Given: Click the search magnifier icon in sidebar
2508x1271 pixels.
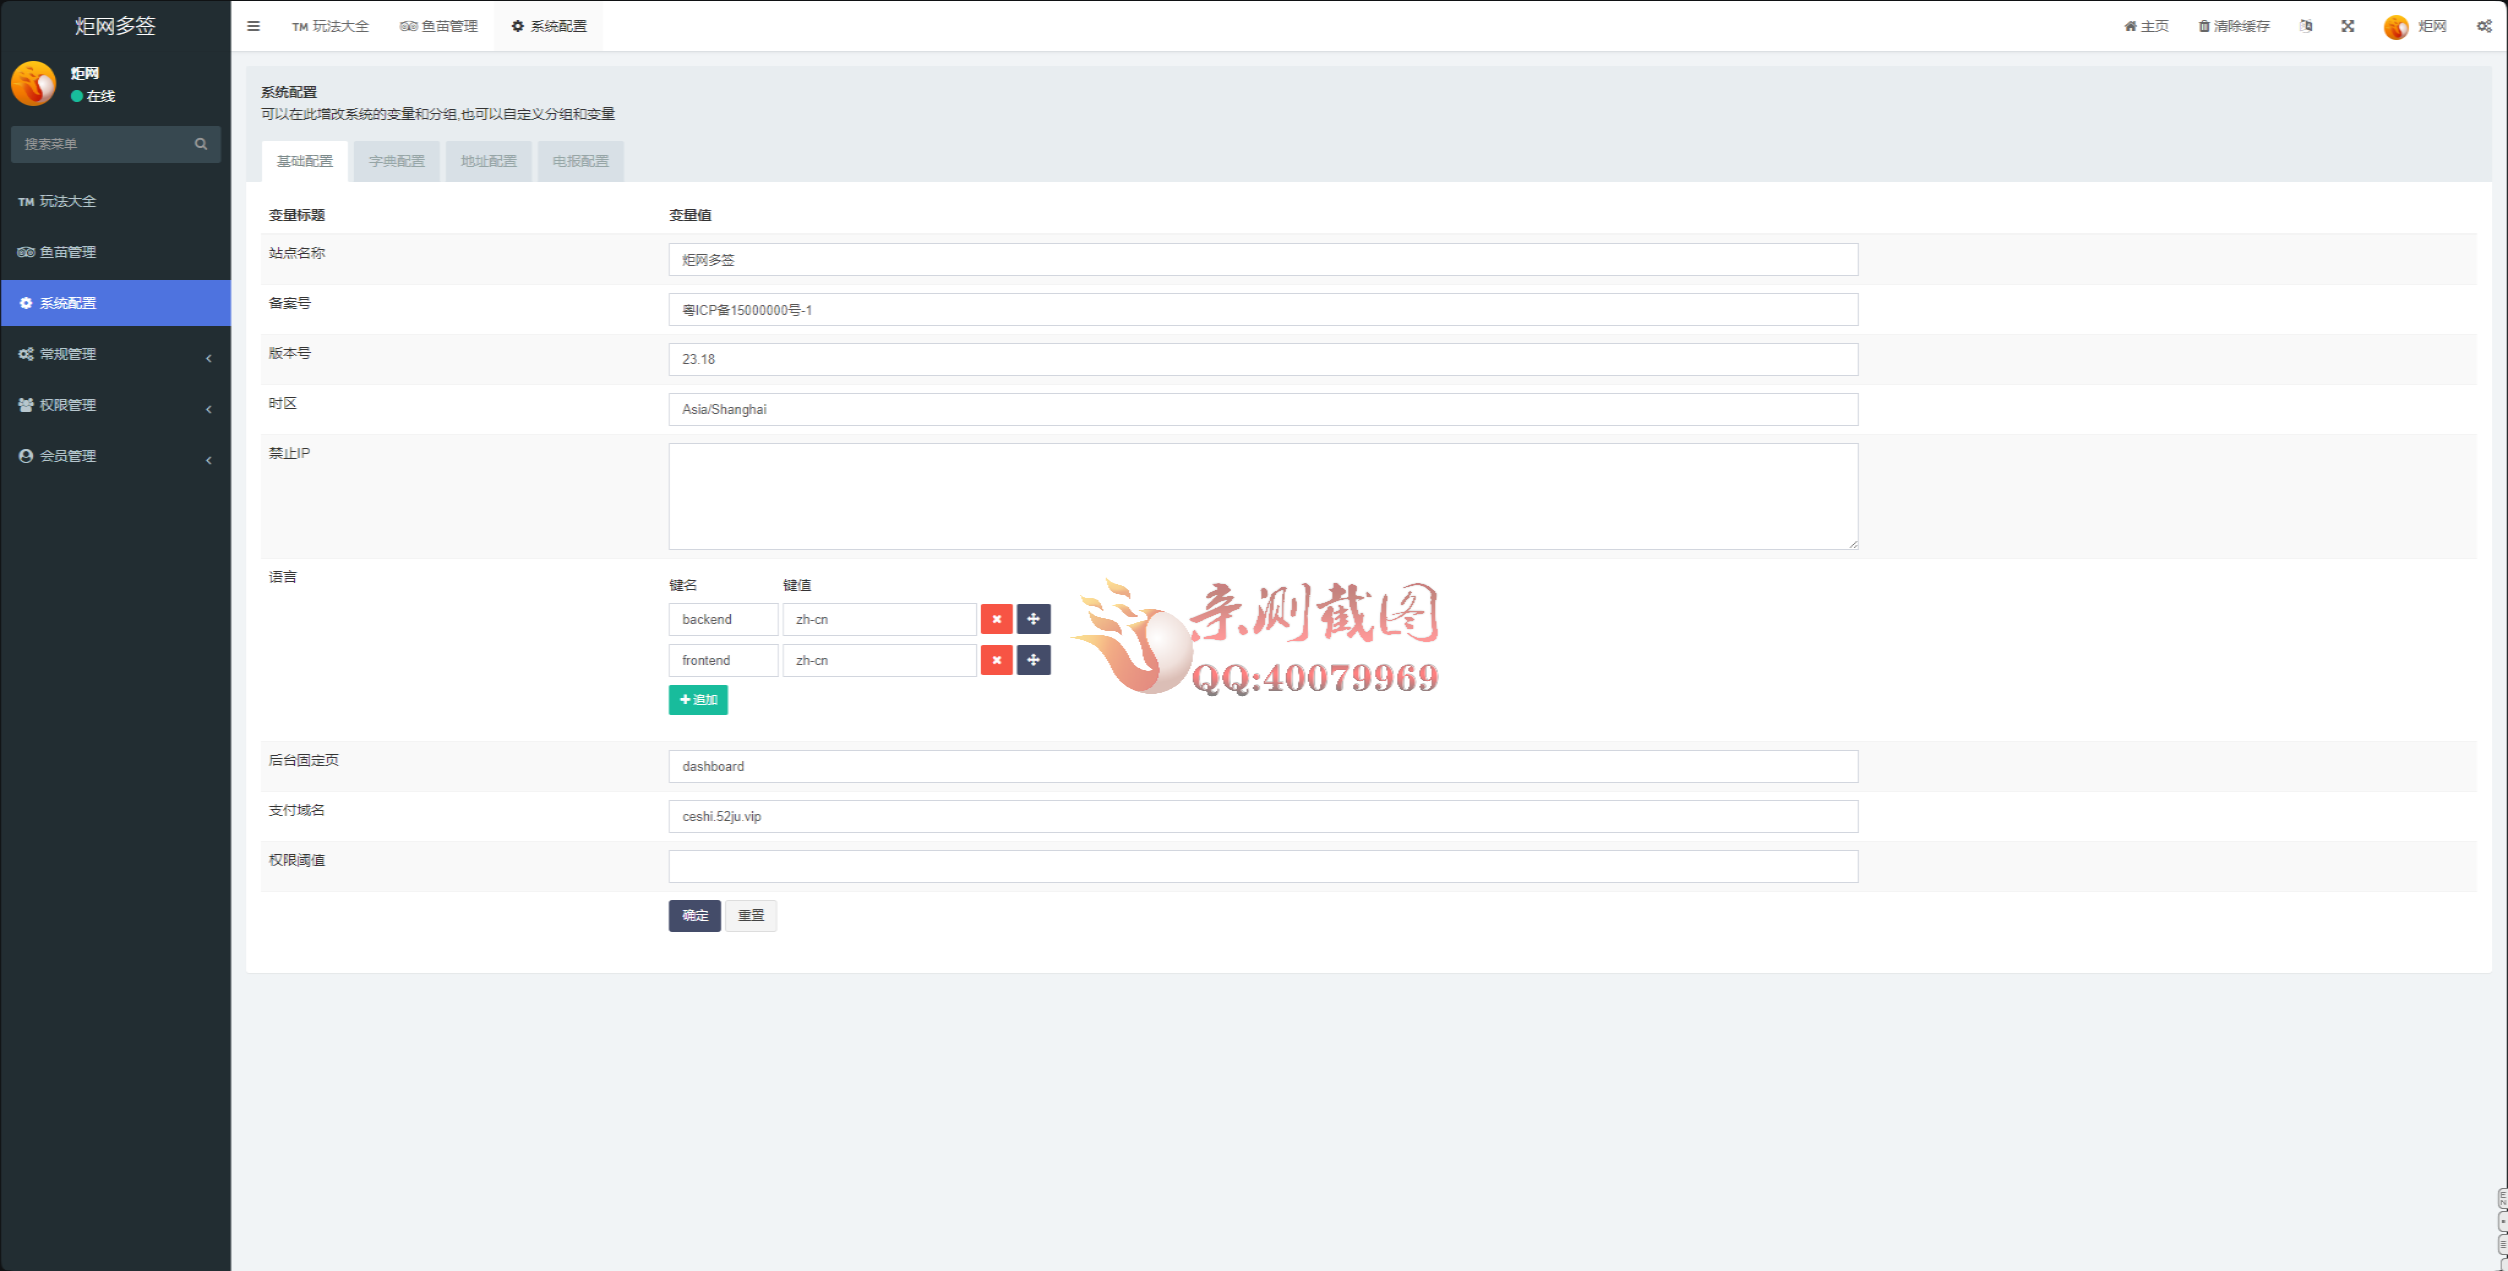Looking at the screenshot, I should point(201,144).
